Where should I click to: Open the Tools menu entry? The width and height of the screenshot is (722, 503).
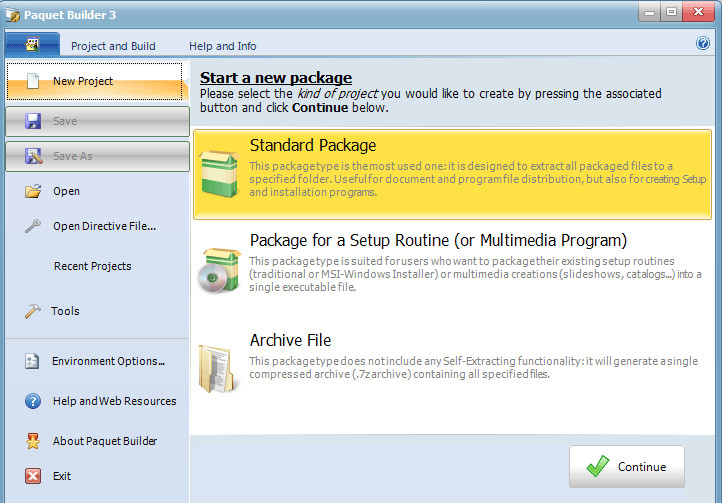click(x=97, y=311)
